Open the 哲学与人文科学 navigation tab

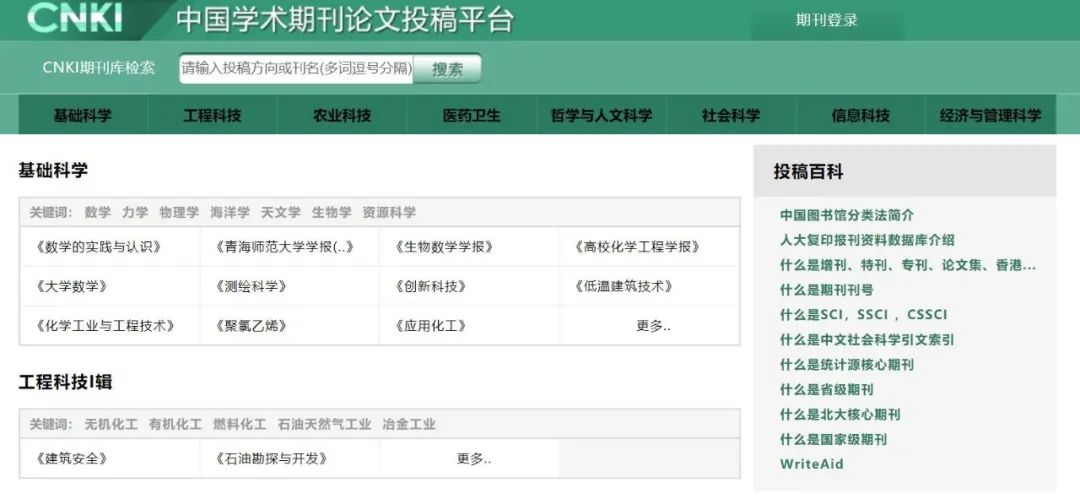(601, 115)
